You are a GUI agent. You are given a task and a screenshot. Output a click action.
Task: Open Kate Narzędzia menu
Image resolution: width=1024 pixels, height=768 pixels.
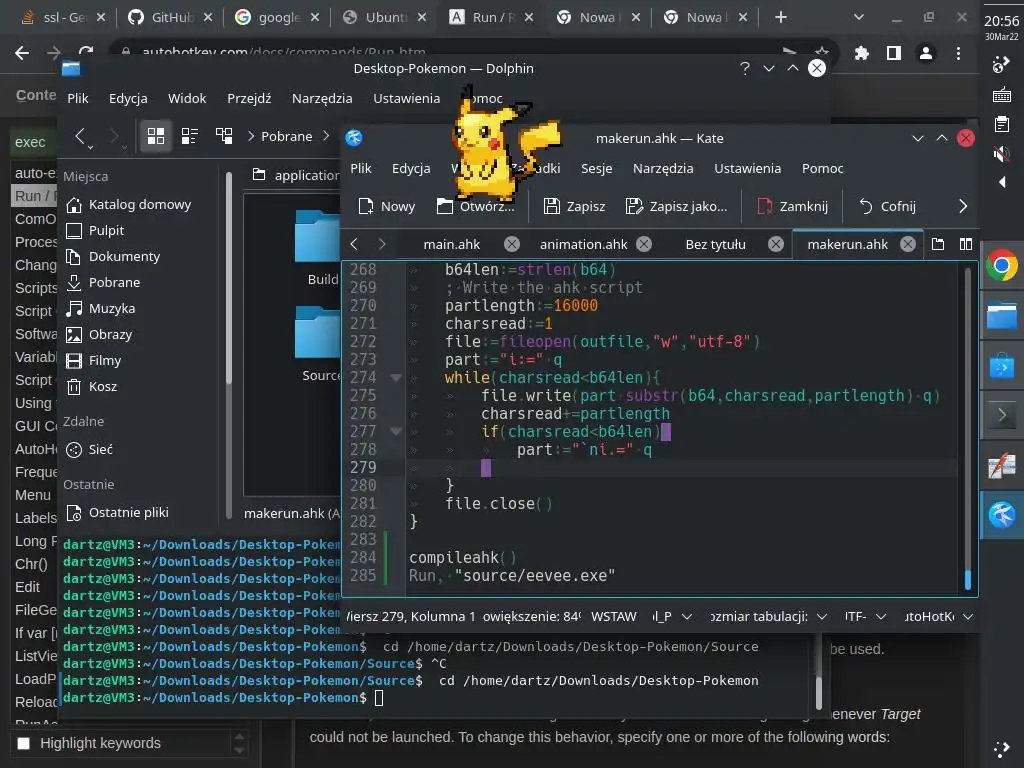pyautogui.click(x=663, y=168)
